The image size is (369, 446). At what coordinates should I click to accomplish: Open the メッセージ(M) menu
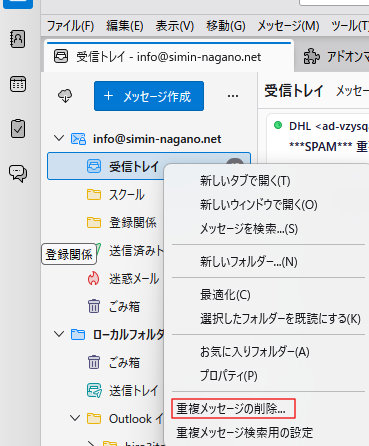click(x=288, y=26)
